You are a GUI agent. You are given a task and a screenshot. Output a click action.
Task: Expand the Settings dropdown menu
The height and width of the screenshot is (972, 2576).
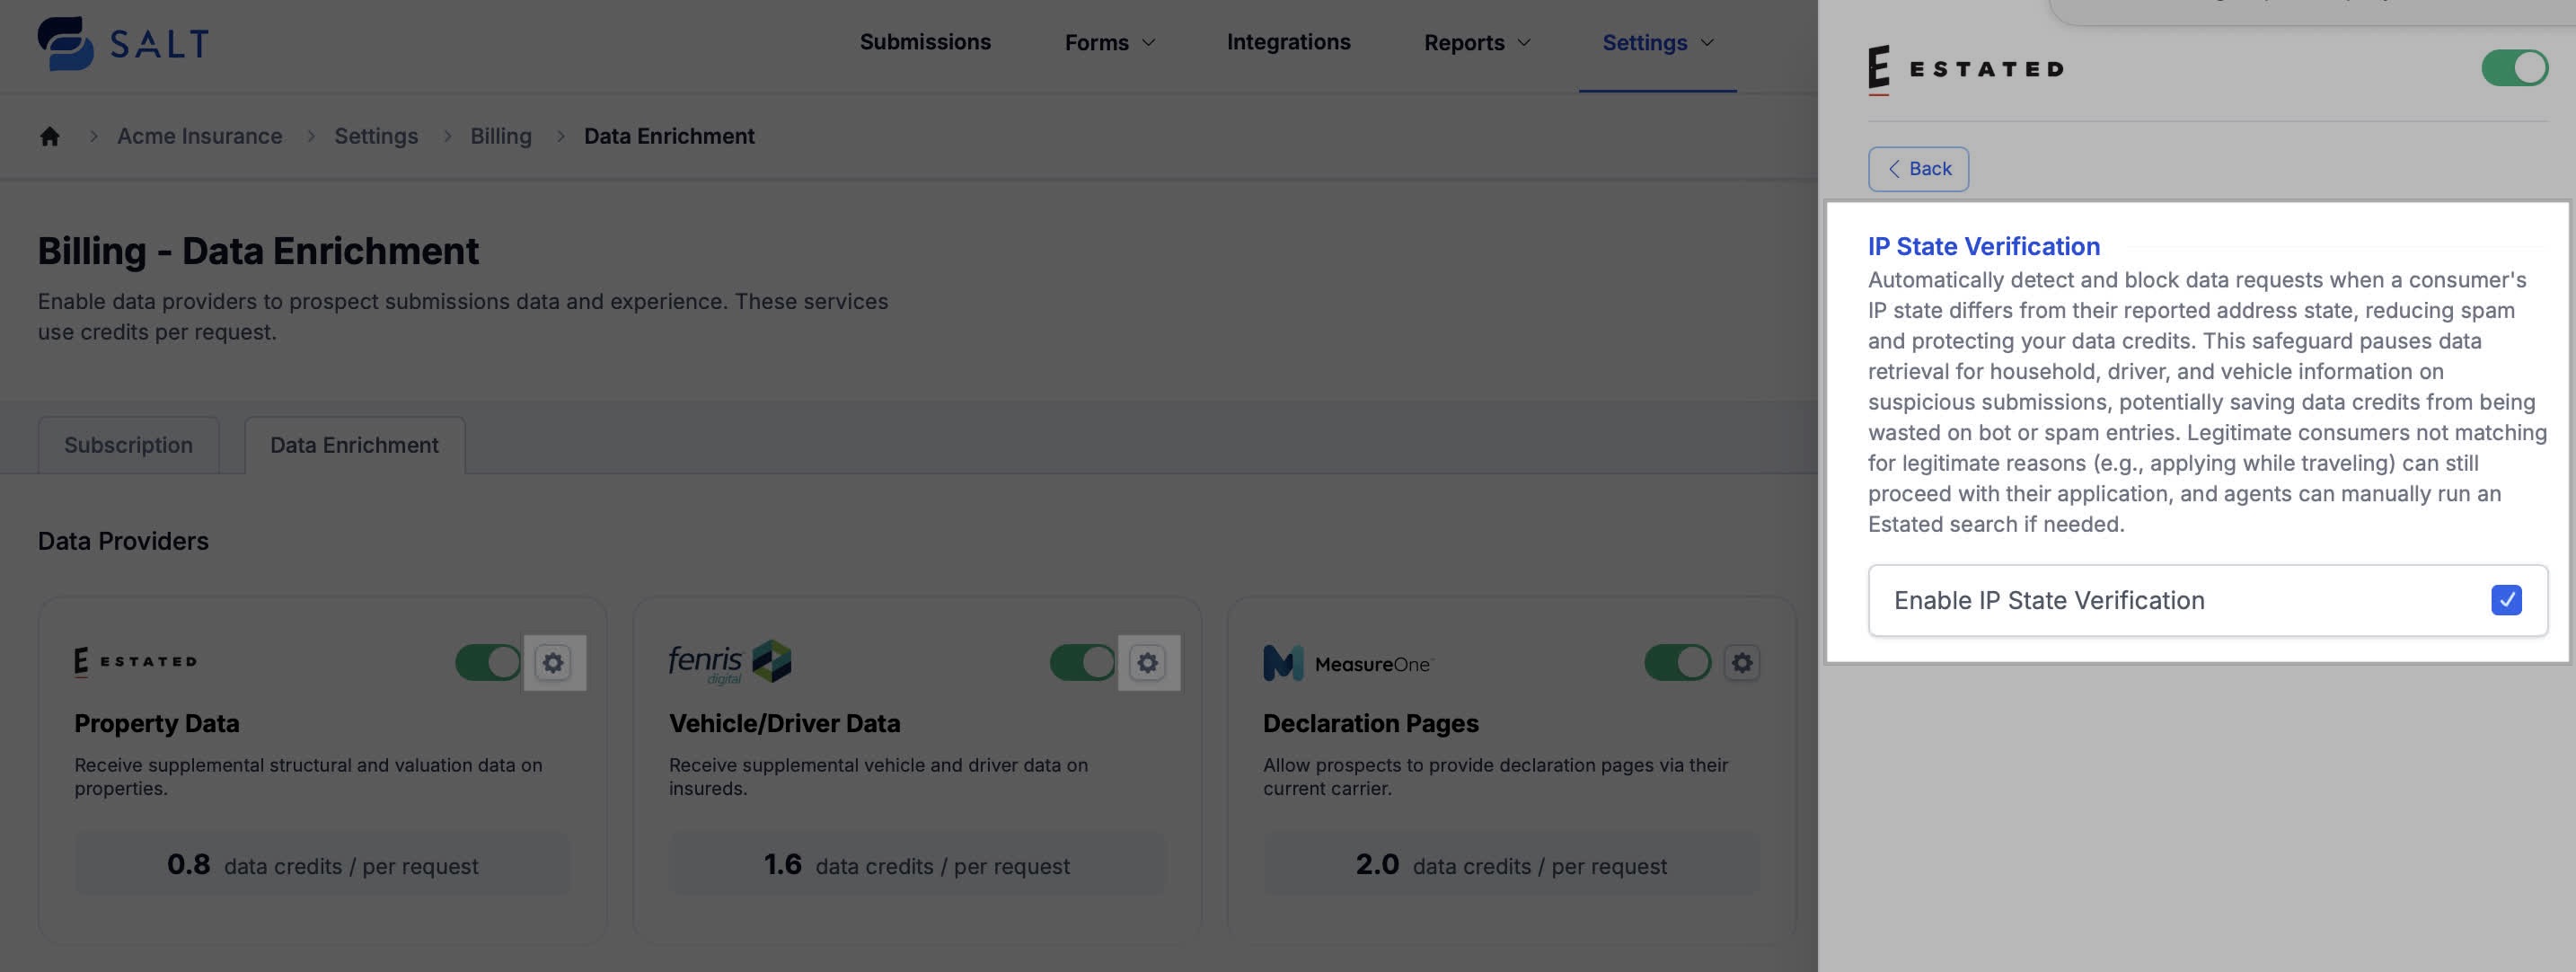tap(1657, 42)
